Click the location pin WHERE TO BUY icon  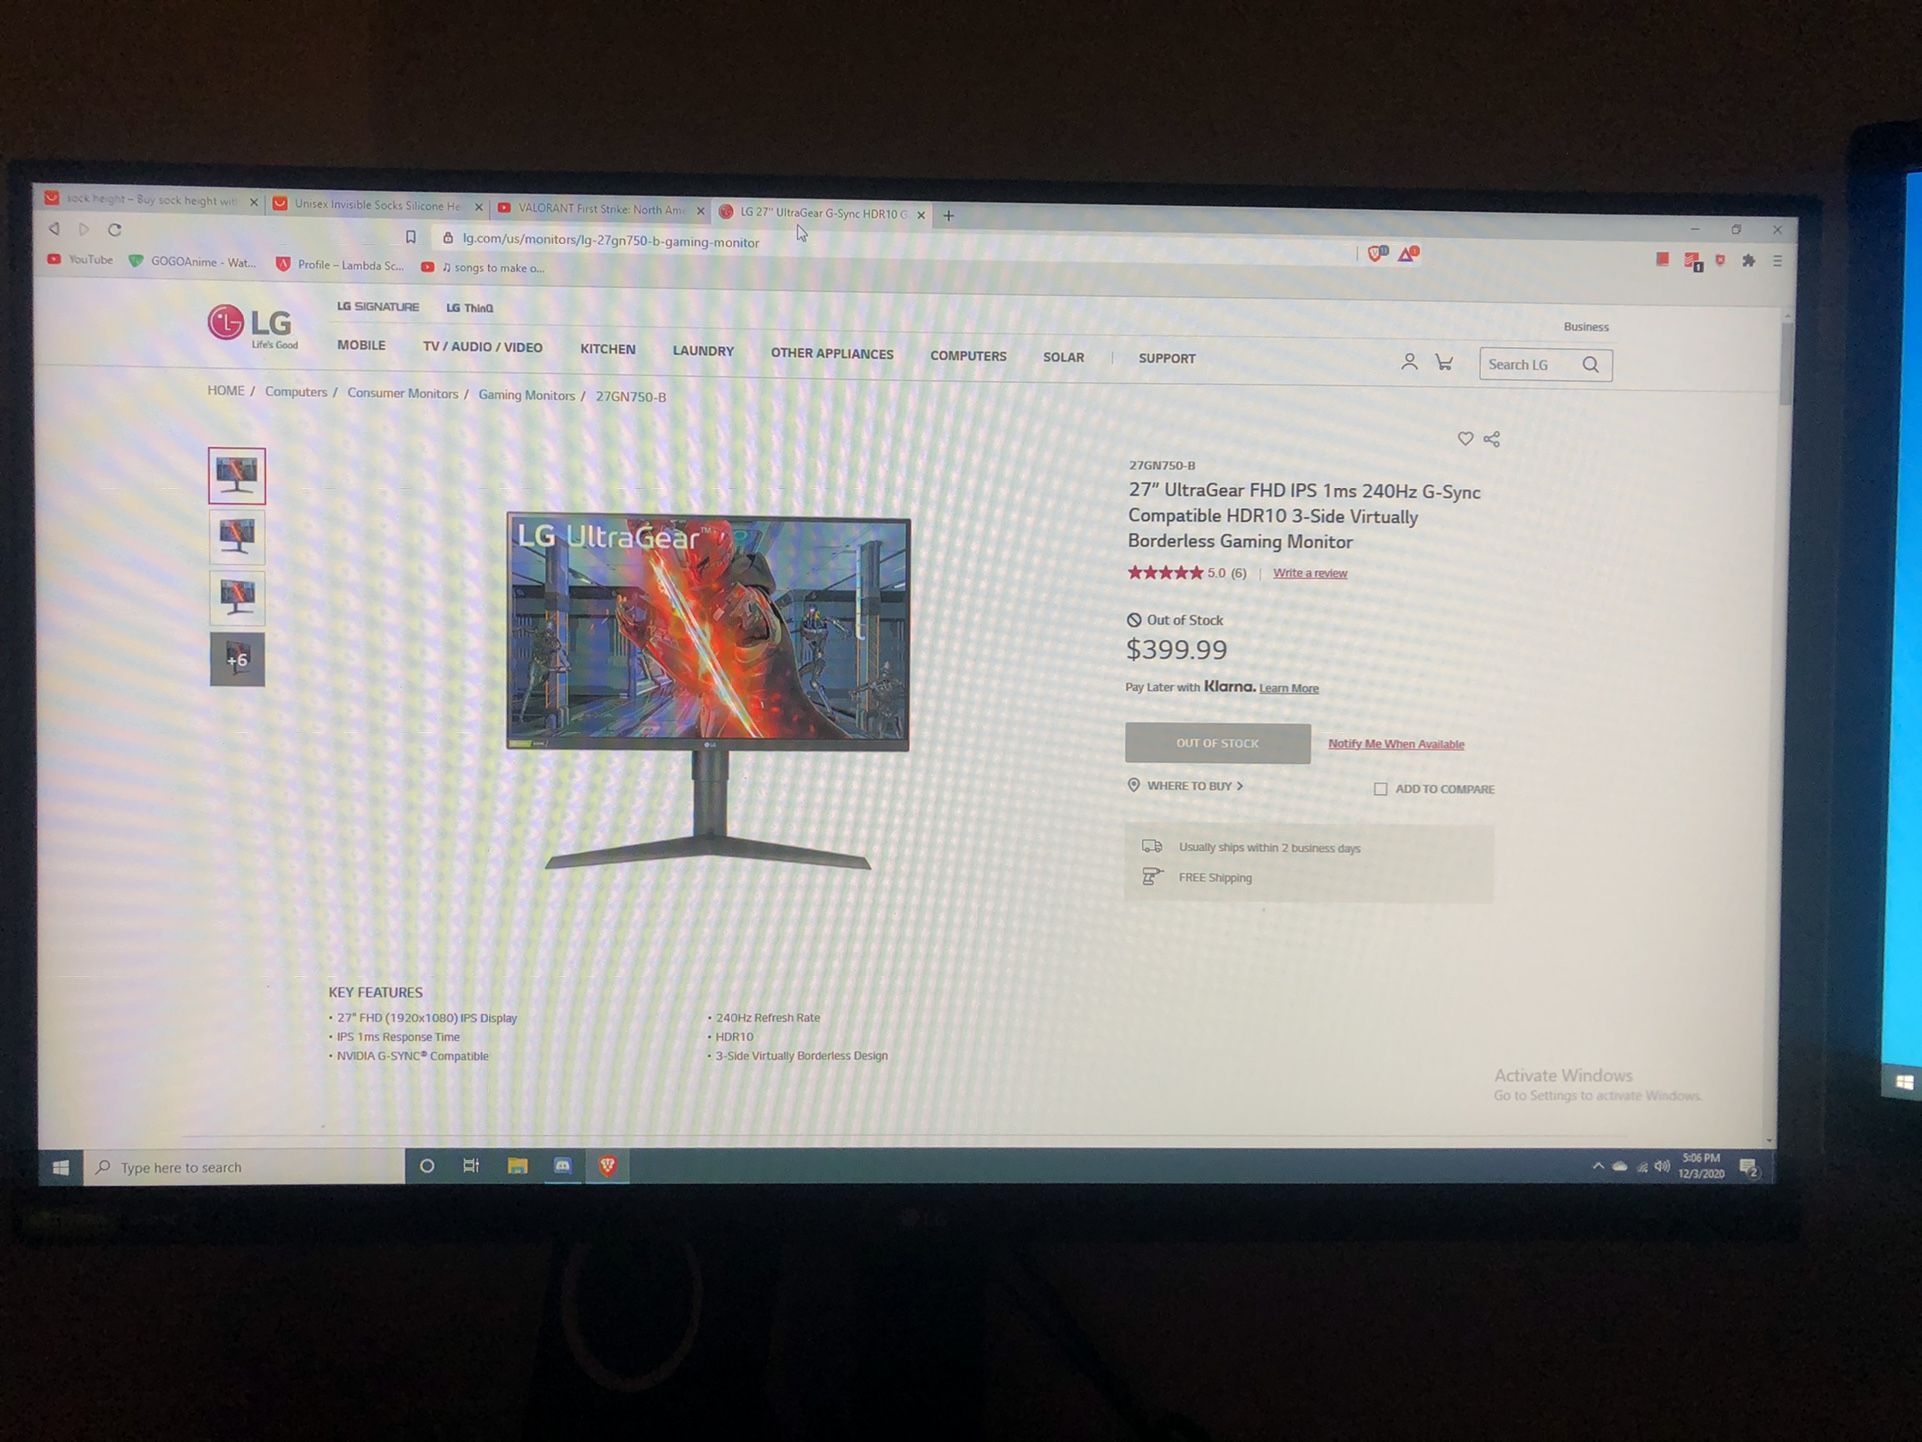click(x=1136, y=788)
